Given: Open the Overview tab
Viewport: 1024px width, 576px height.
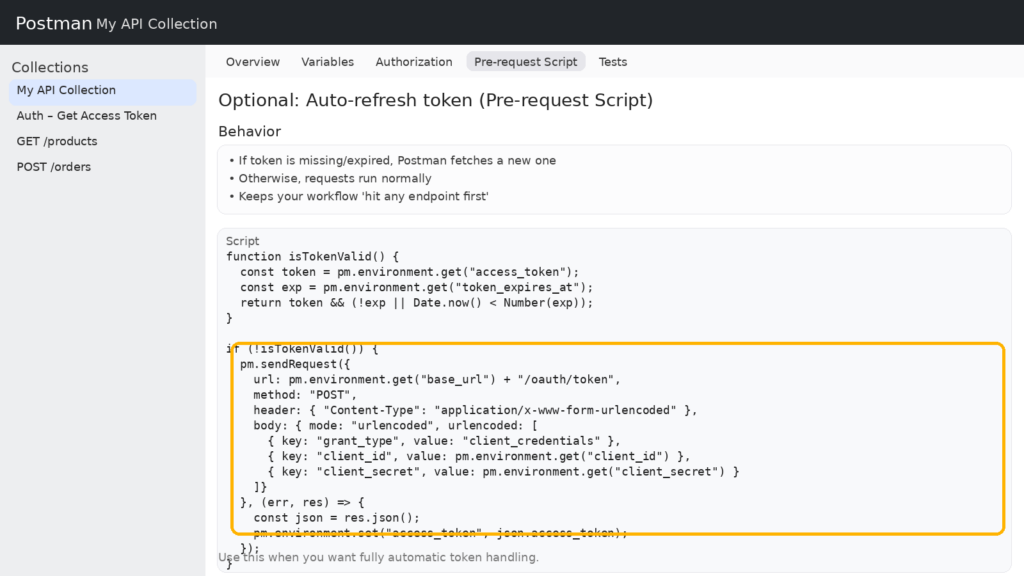Looking at the screenshot, I should pyautogui.click(x=252, y=62).
